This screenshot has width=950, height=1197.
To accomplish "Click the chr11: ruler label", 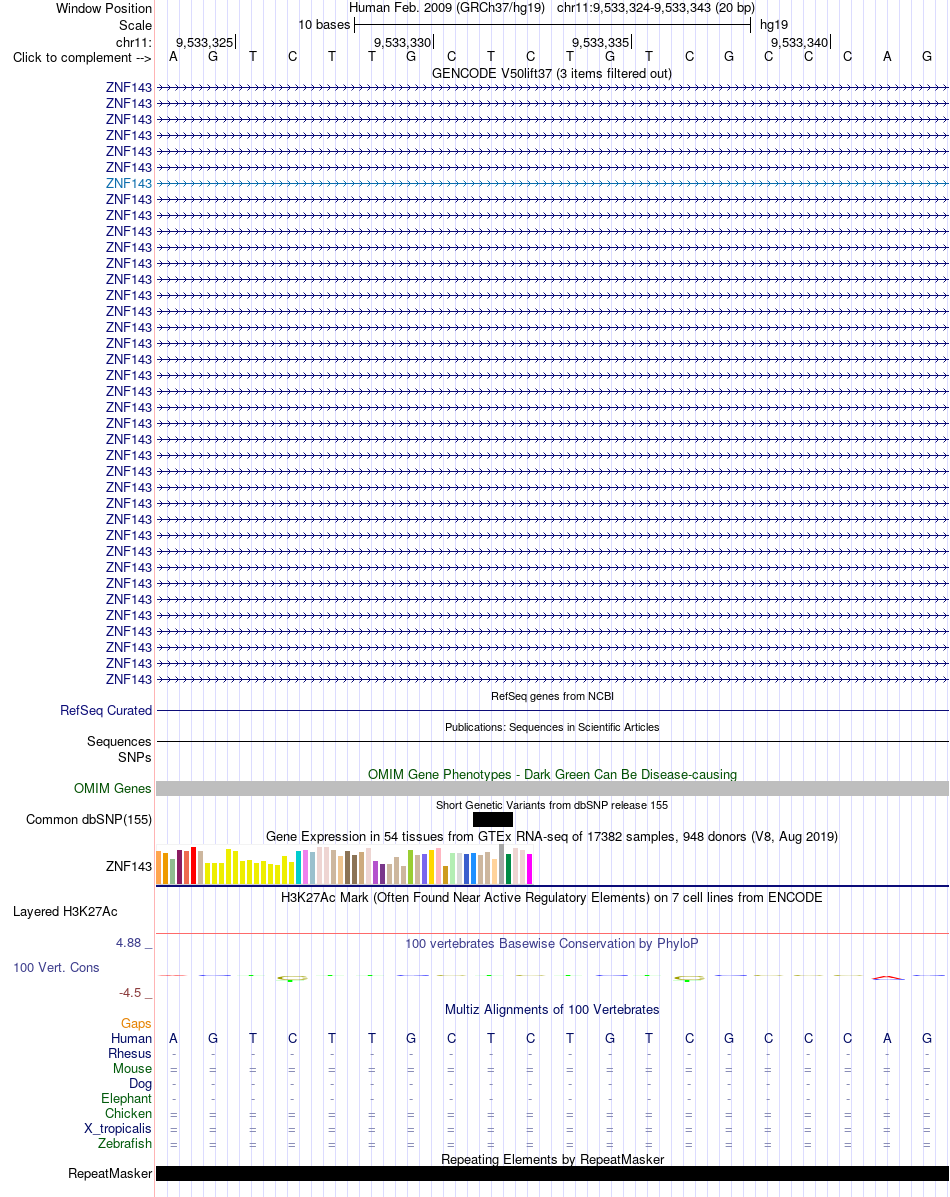I will [x=134, y=43].
